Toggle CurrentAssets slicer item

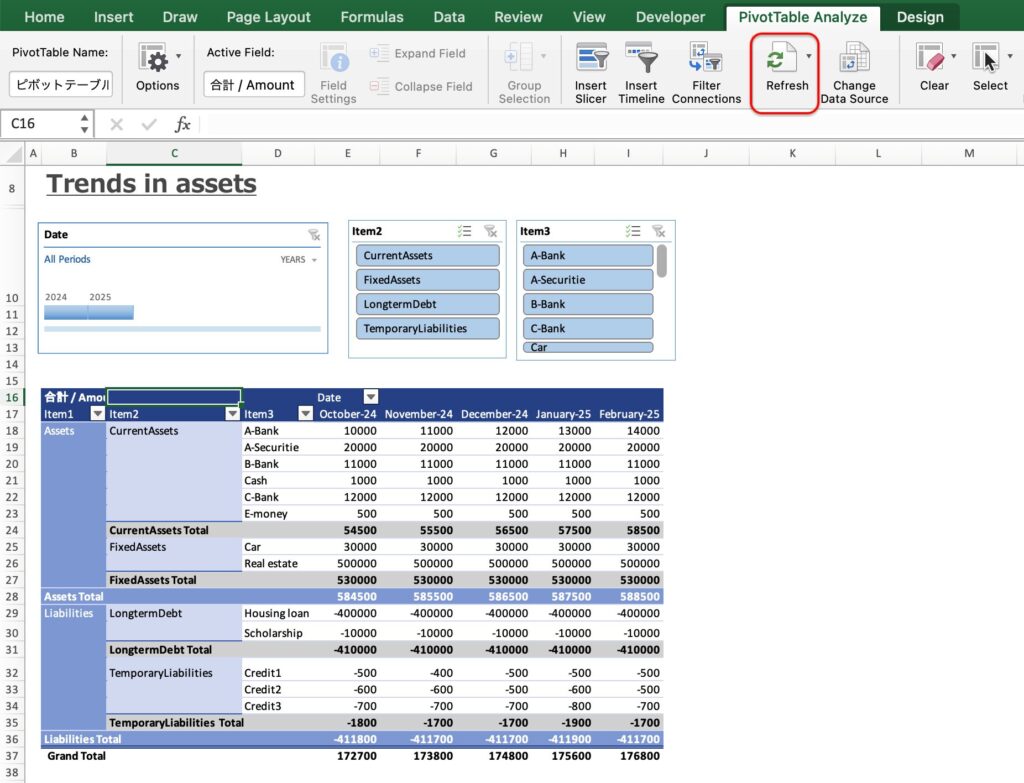(428, 255)
